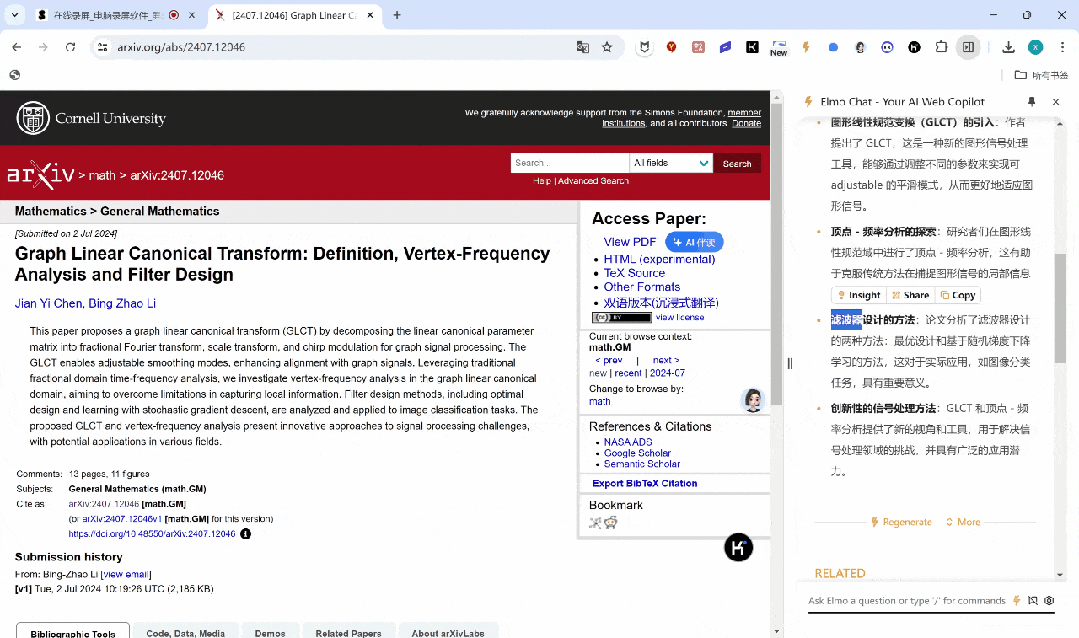1079x638 pixels.
Task: Bookmark this page with the star icon
Action: click(607, 47)
